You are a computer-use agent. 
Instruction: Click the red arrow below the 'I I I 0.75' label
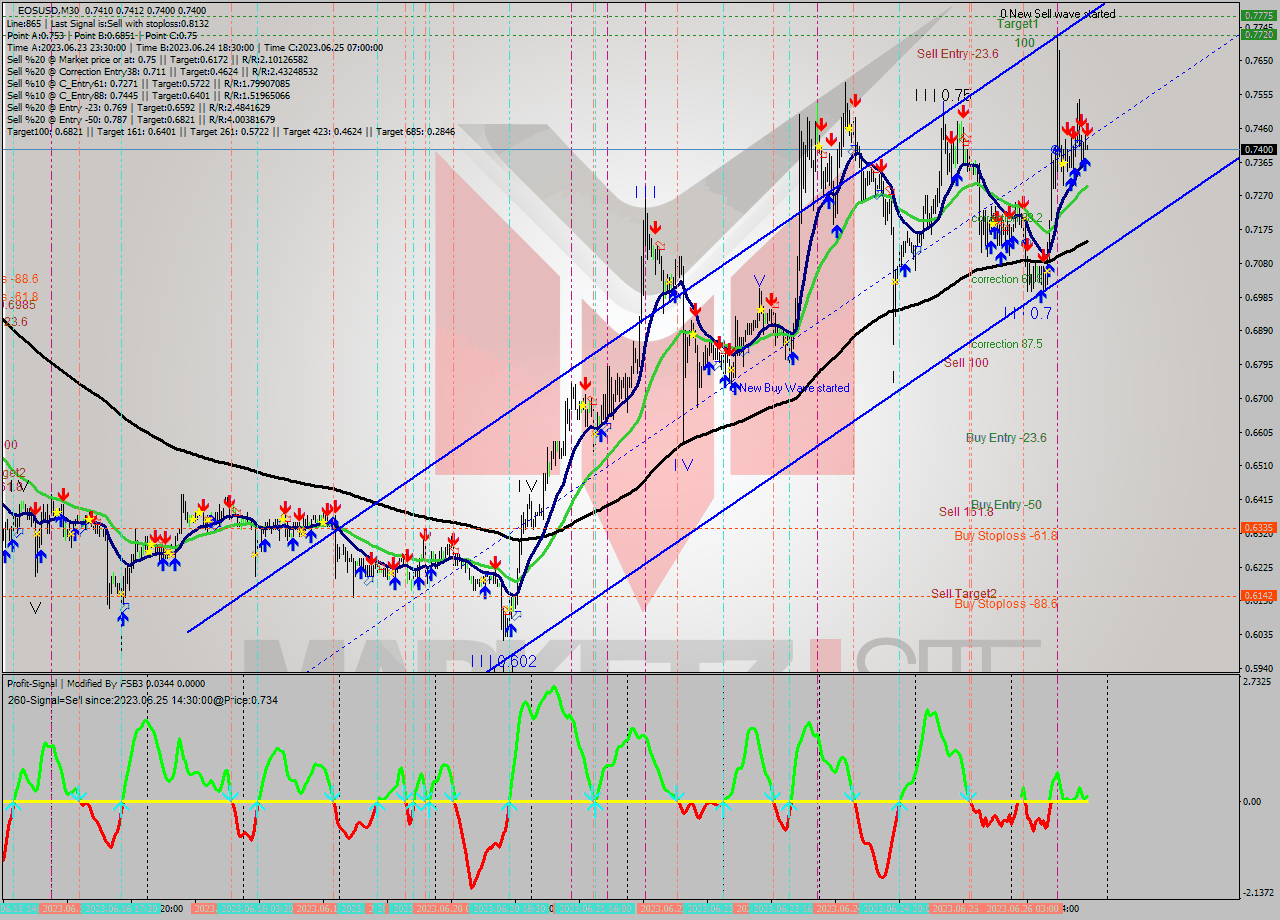[962, 112]
